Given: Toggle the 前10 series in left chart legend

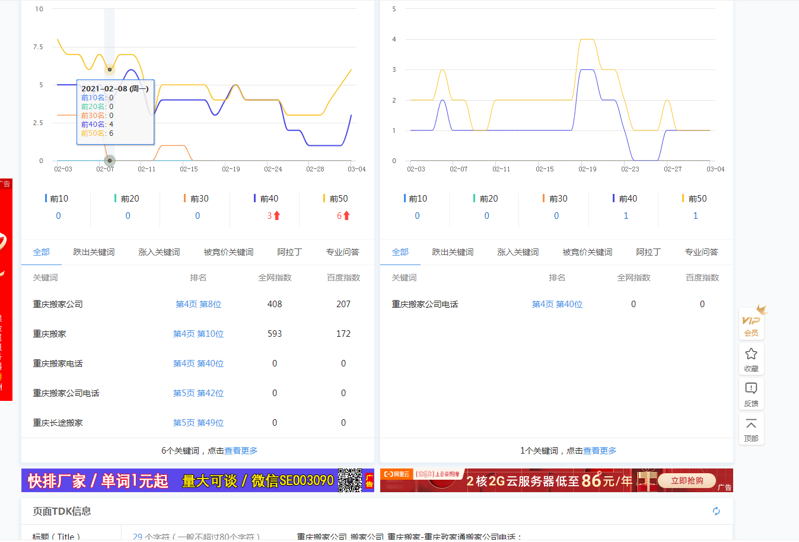Looking at the screenshot, I should coord(58,199).
